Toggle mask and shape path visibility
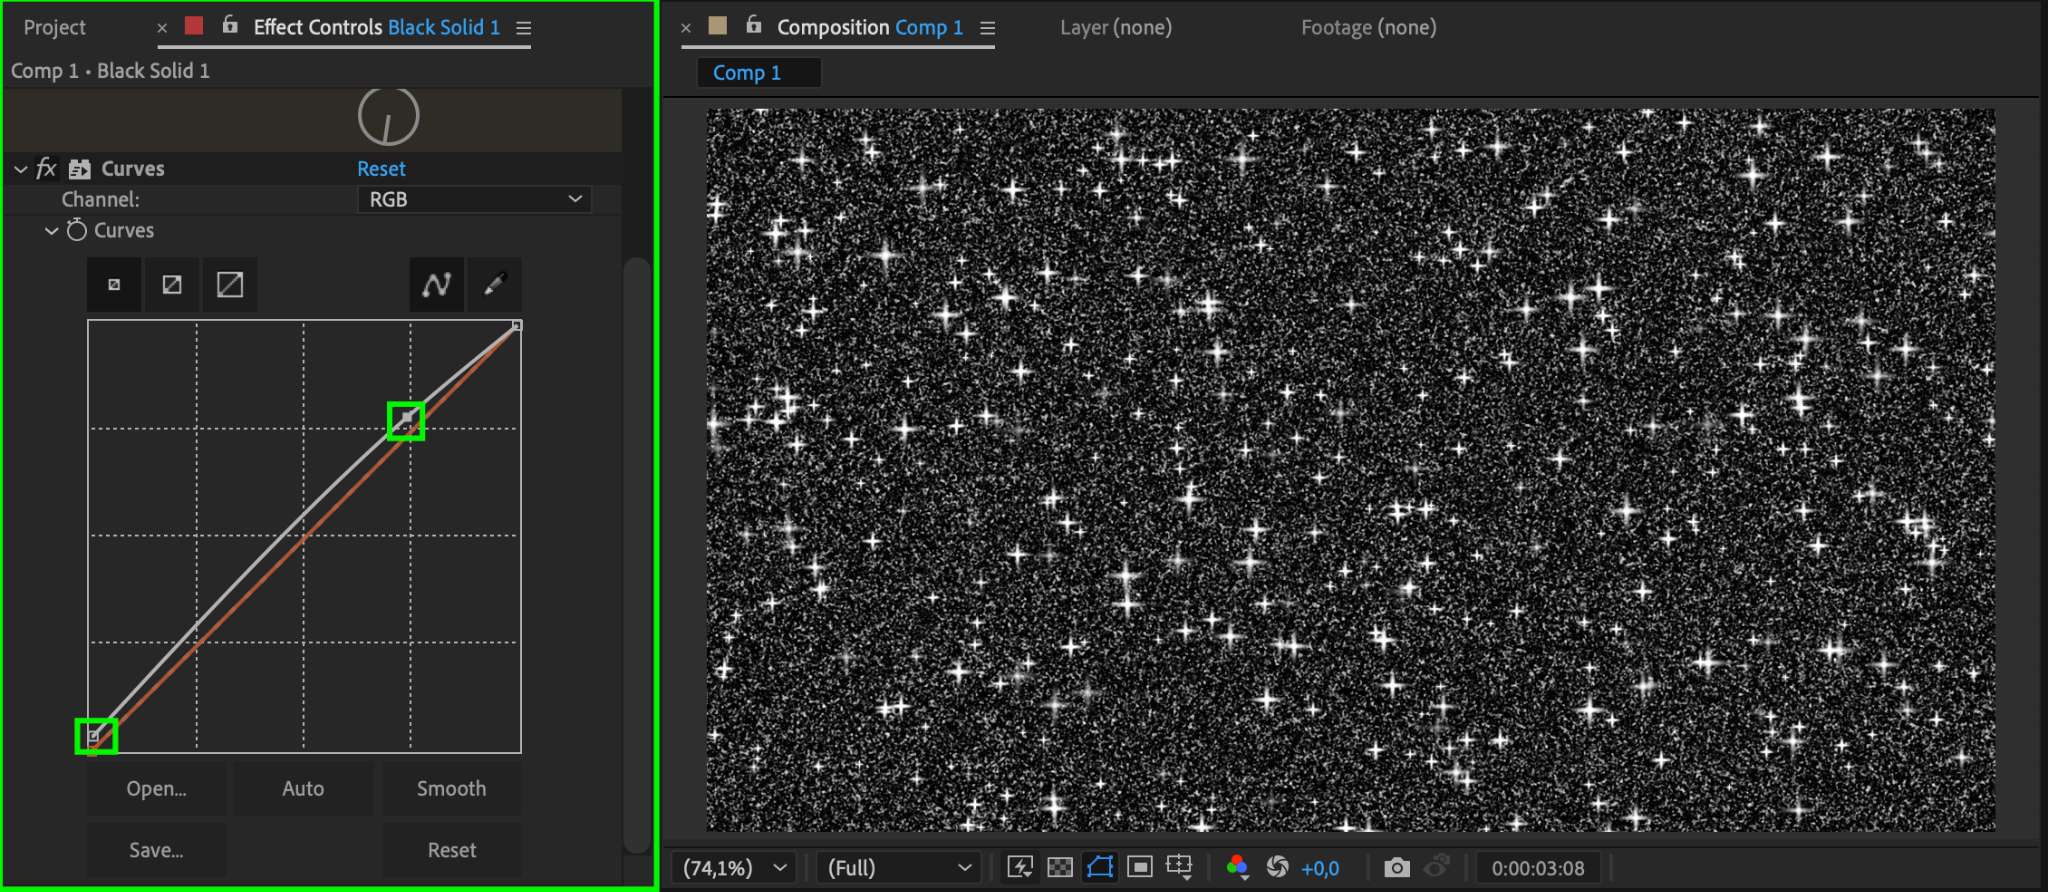The width and height of the screenshot is (2048, 892). [1100, 868]
